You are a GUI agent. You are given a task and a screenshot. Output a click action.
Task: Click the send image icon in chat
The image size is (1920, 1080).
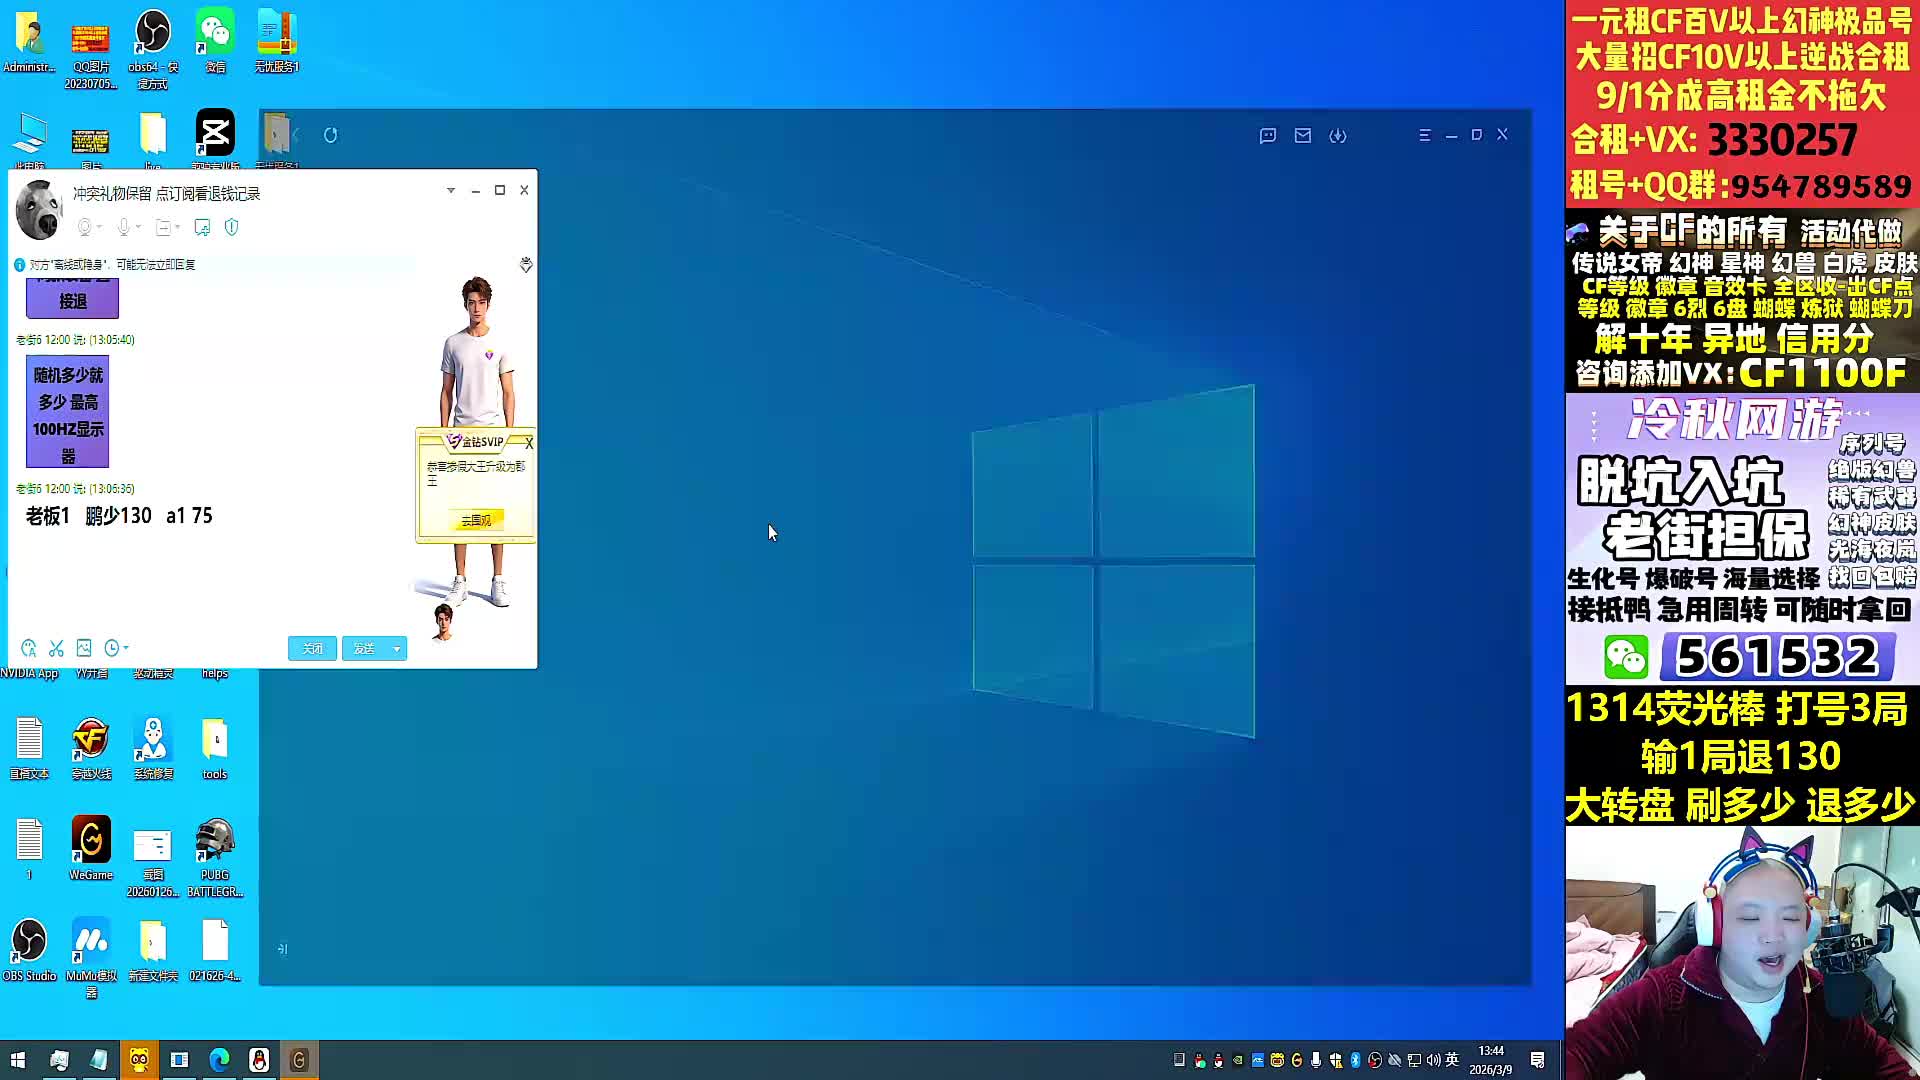[x=84, y=648]
